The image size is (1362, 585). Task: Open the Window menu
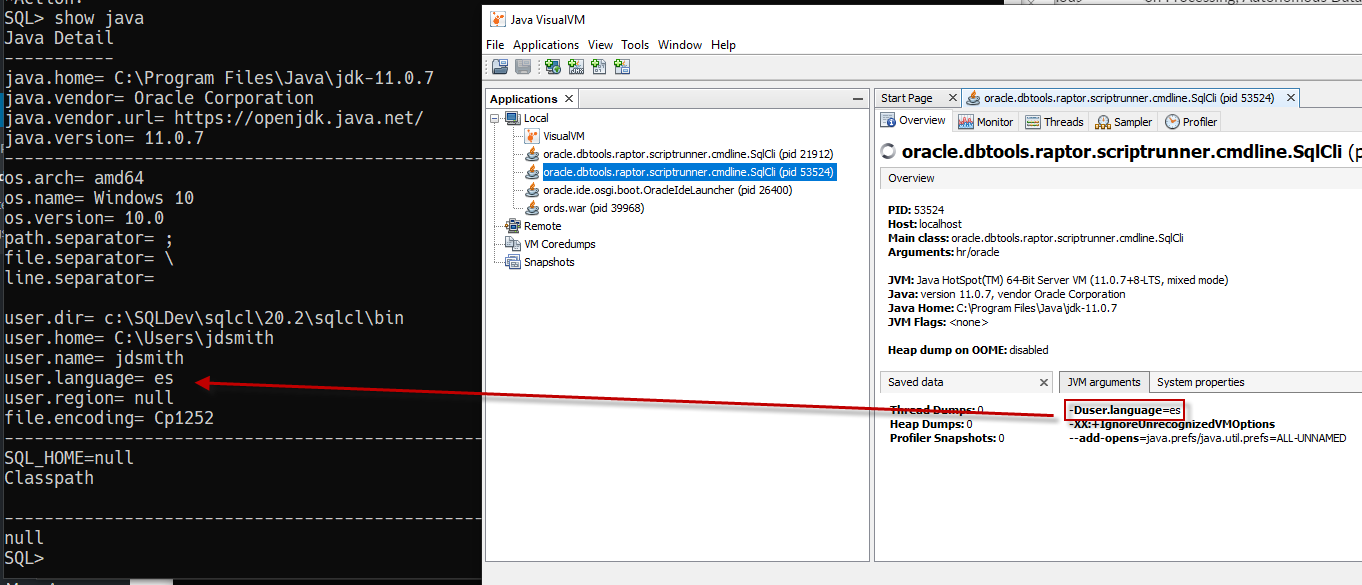point(680,45)
